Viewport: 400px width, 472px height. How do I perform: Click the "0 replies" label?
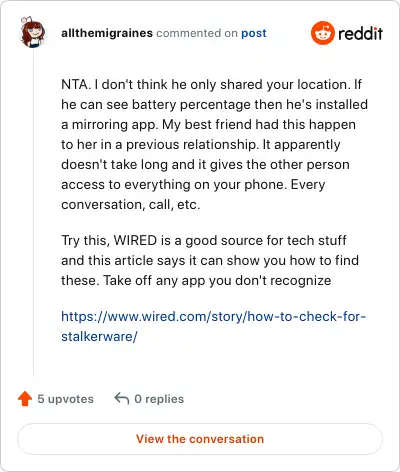(x=159, y=399)
